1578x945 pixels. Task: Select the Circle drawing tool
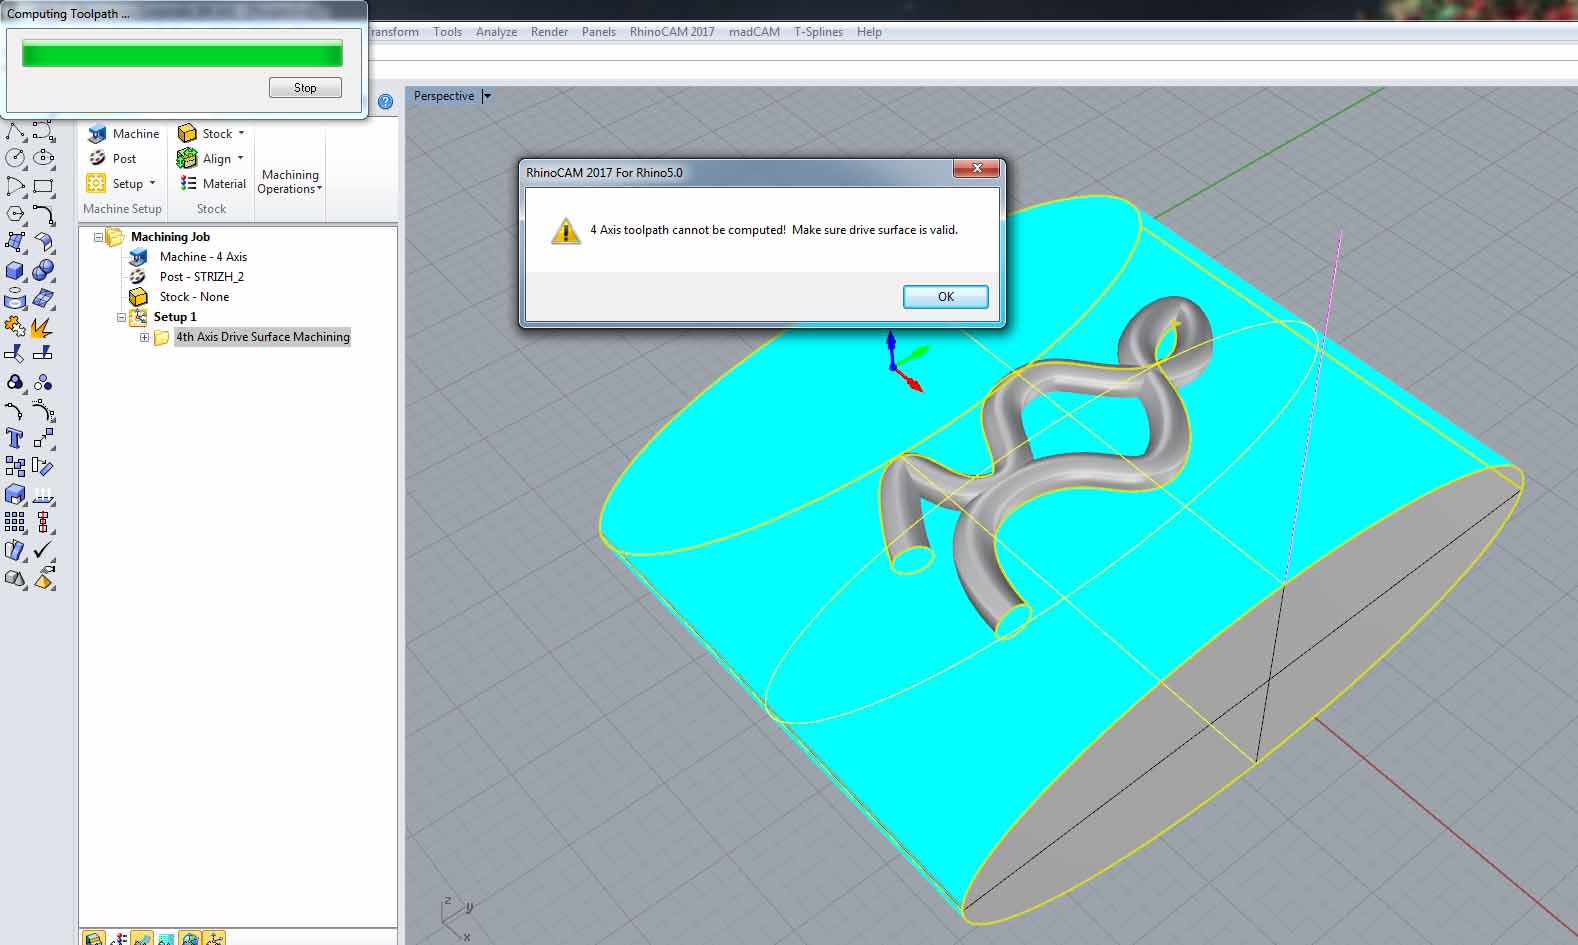pos(15,158)
